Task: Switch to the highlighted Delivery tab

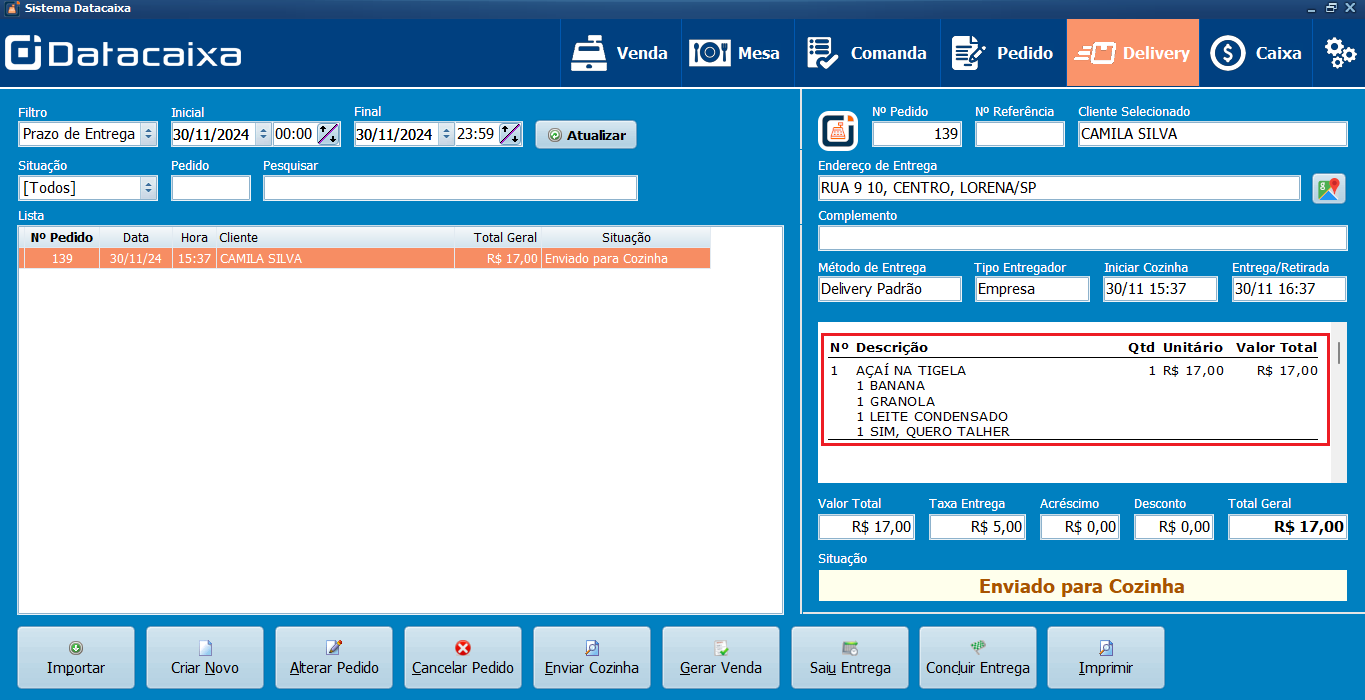Action: tap(1132, 52)
